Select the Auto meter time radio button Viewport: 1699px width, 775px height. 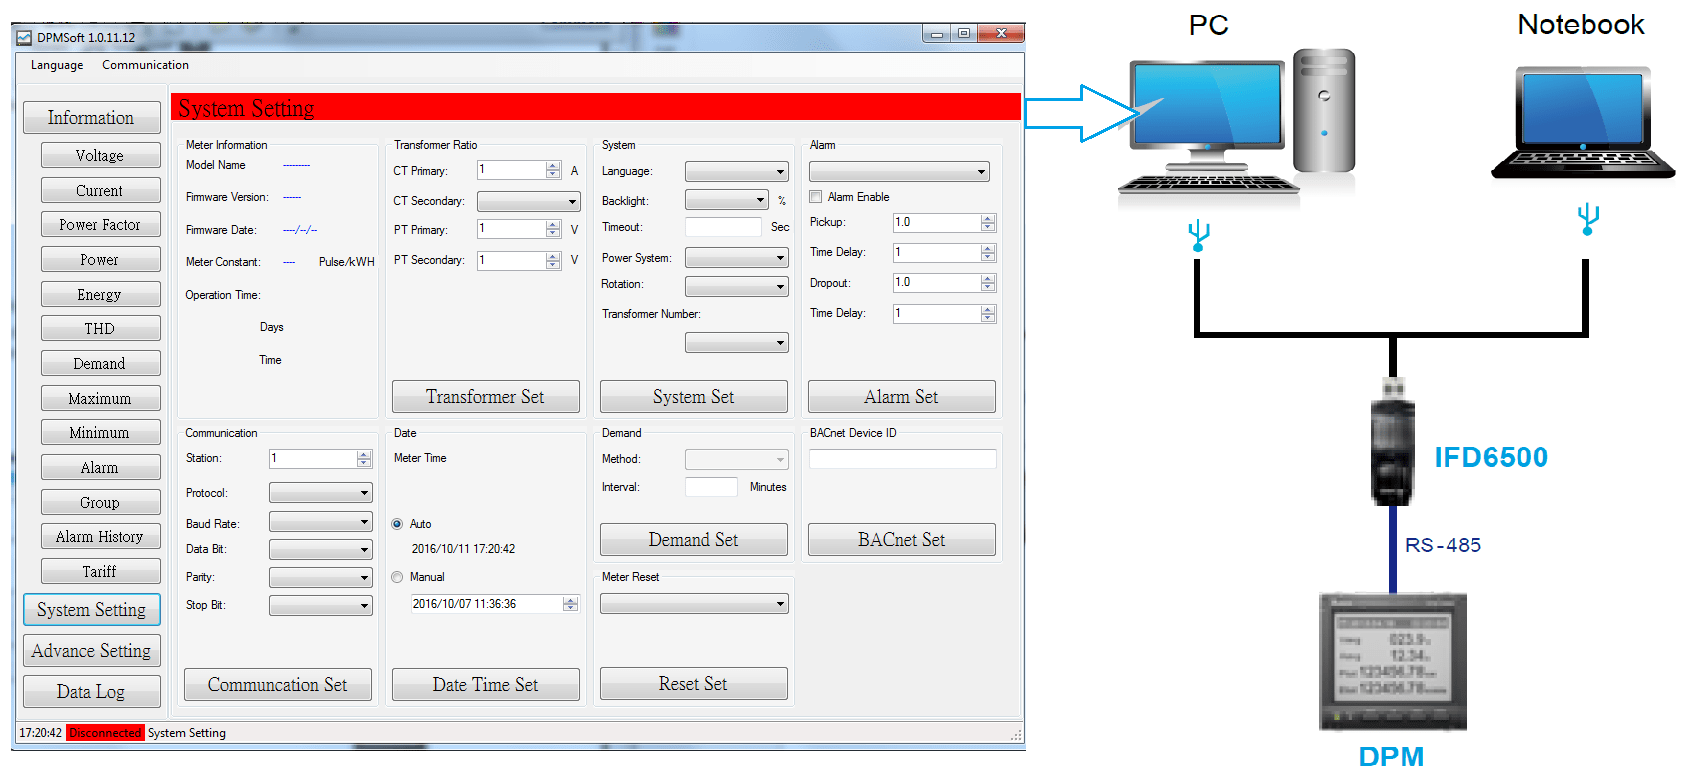(398, 524)
